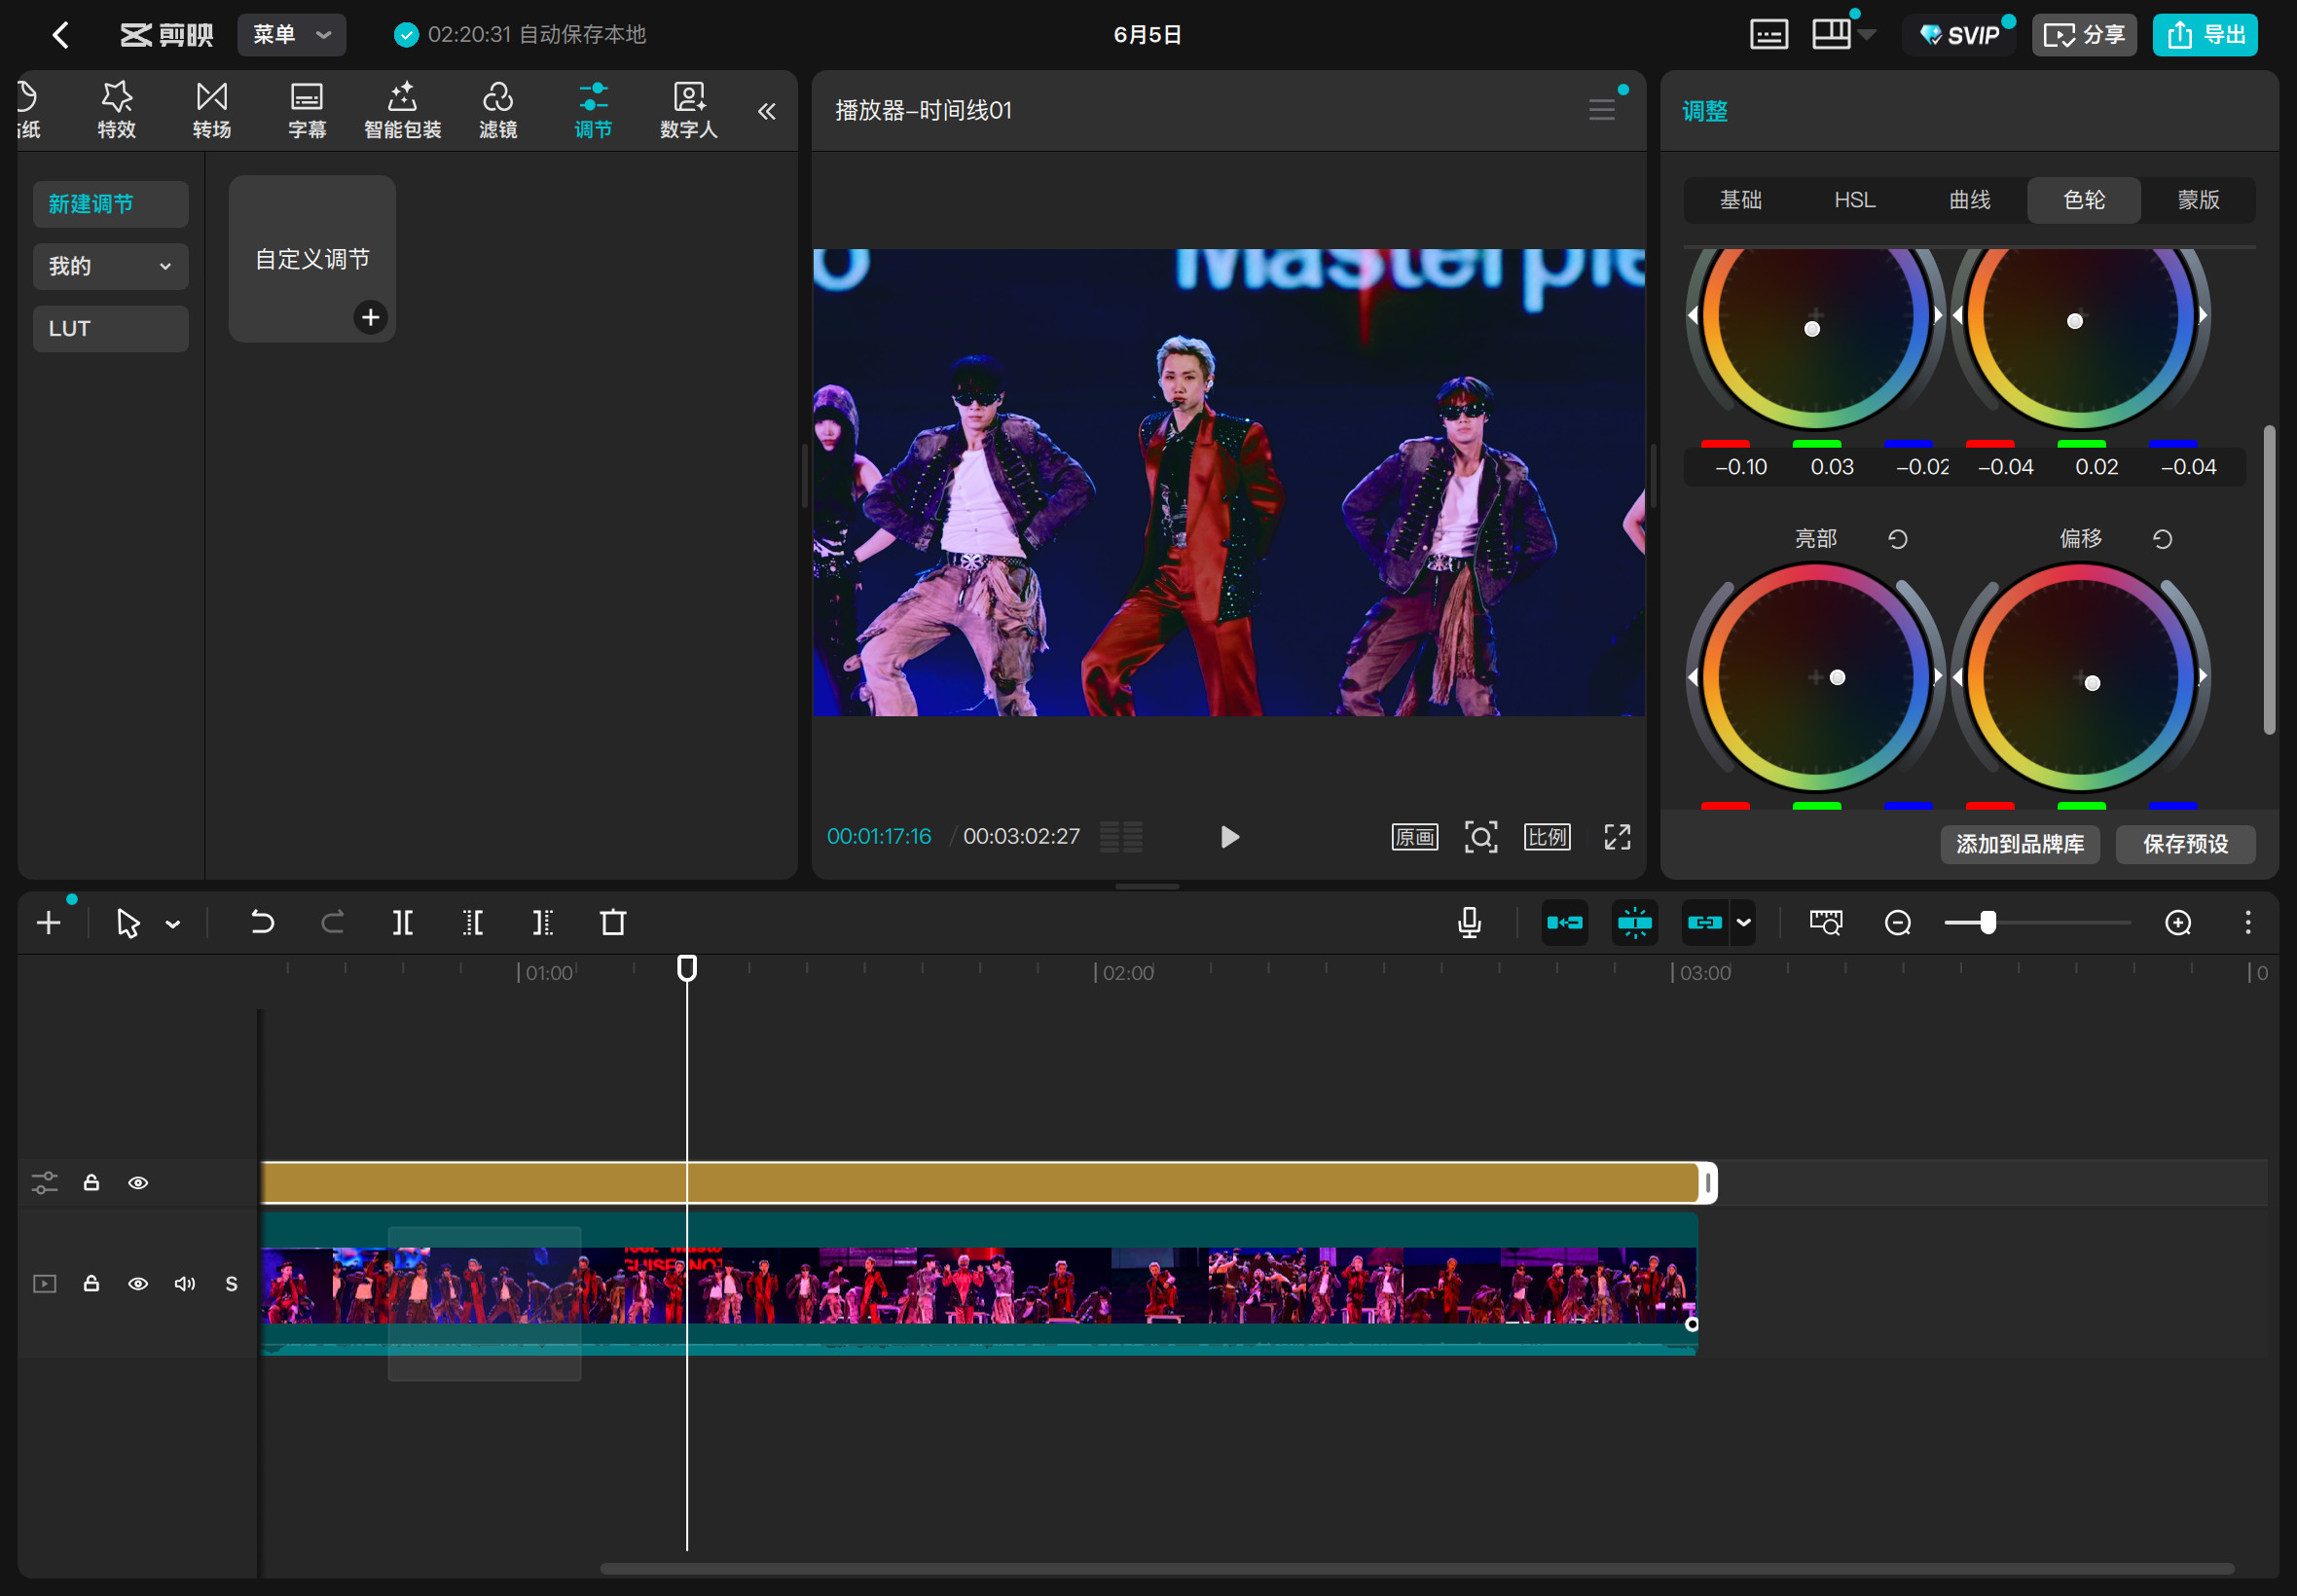Viewport: 2297px width, 1596px height.
Task: Open the 特效 effects panel
Action: pos(116,110)
